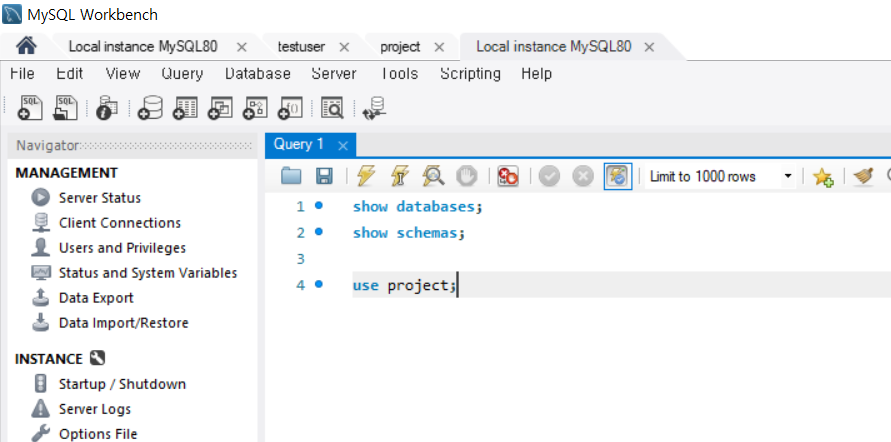Open the Scripting menu
Viewport: 891px width, 442px height.
click(470, 73)
